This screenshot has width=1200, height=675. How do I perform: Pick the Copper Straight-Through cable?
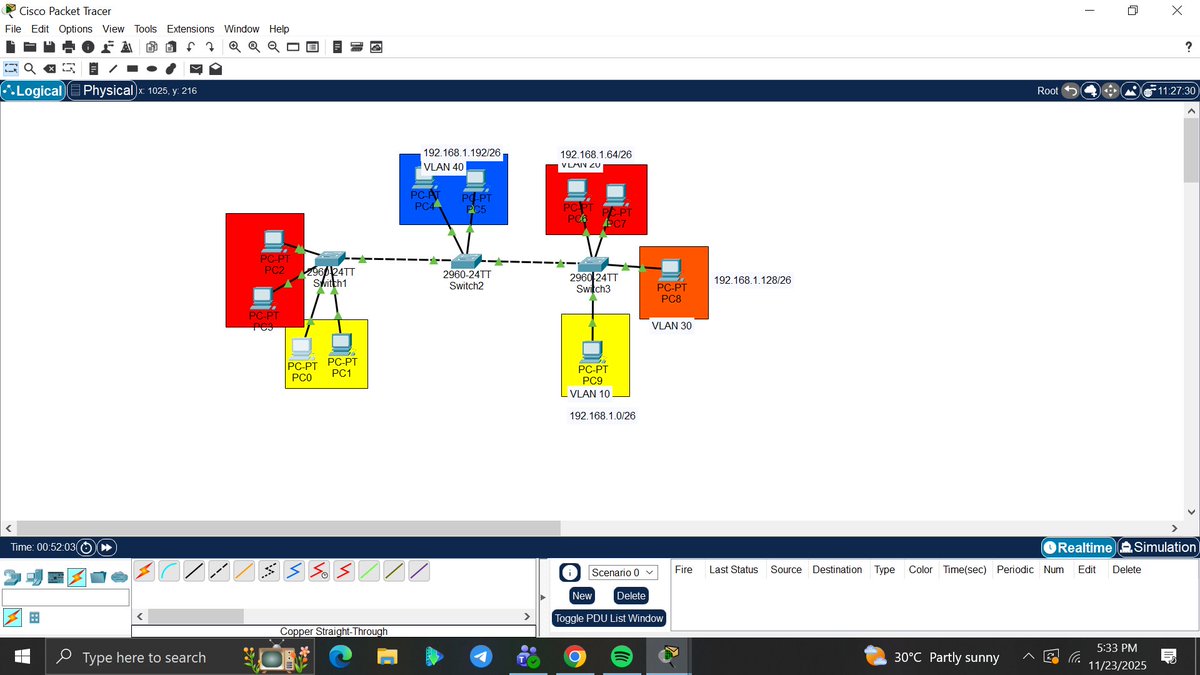click(x=194, y=571)
